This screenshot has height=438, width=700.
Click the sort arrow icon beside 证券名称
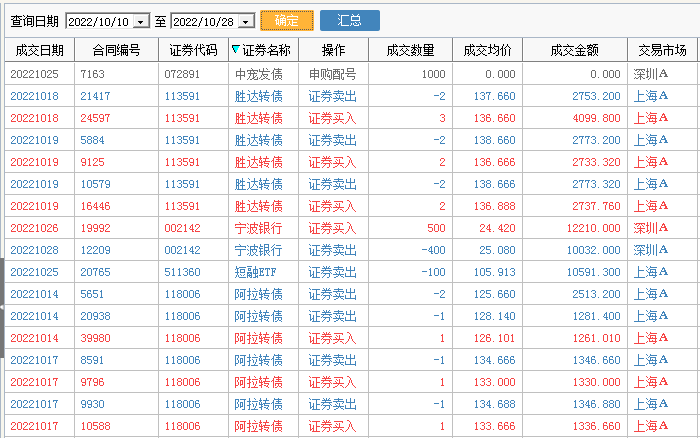pos(235,49)
